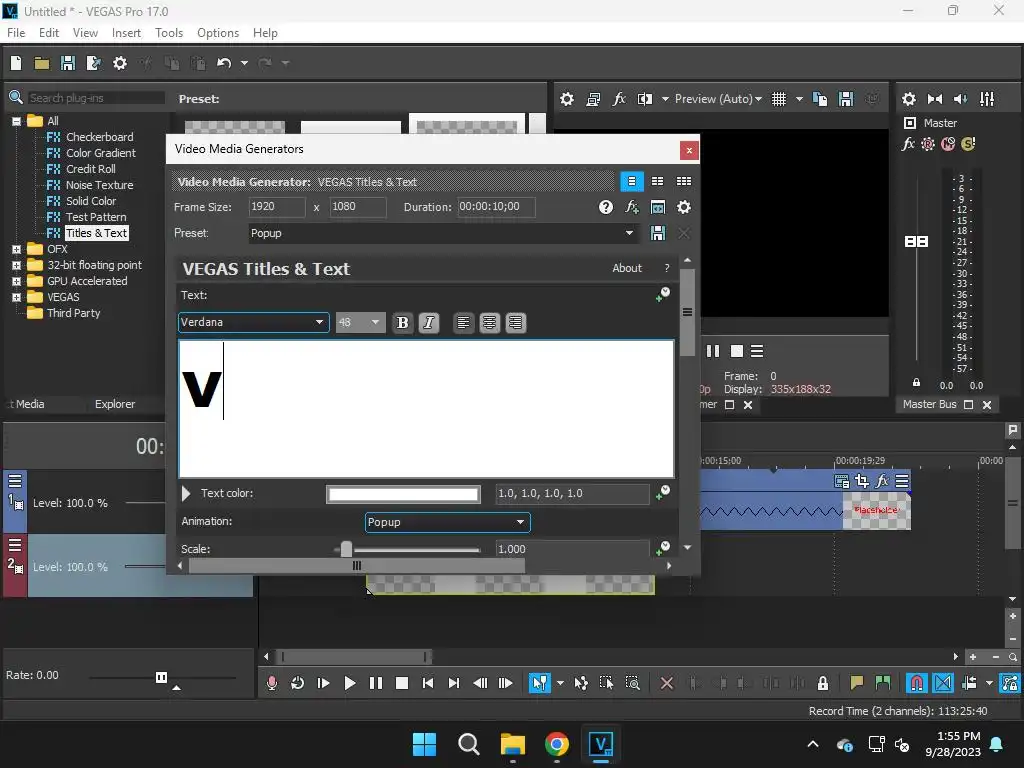The width and height of the screenshot is (1024, 768).
Task: Save the preset with floppy icon
Action: tap(658, 233)
